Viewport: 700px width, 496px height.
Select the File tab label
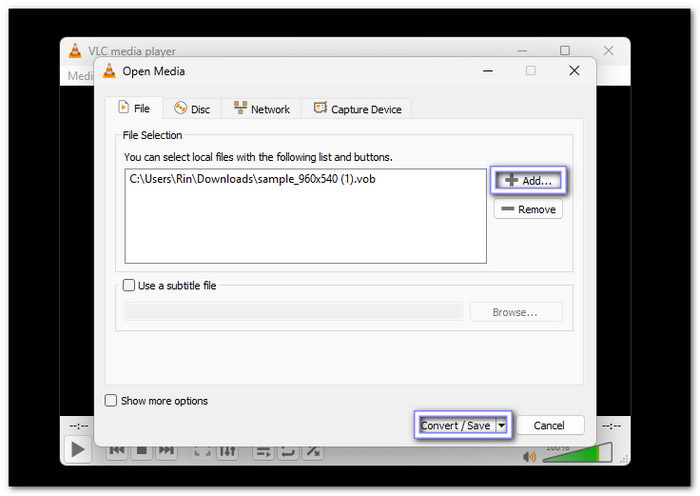(x=142, y=108)
